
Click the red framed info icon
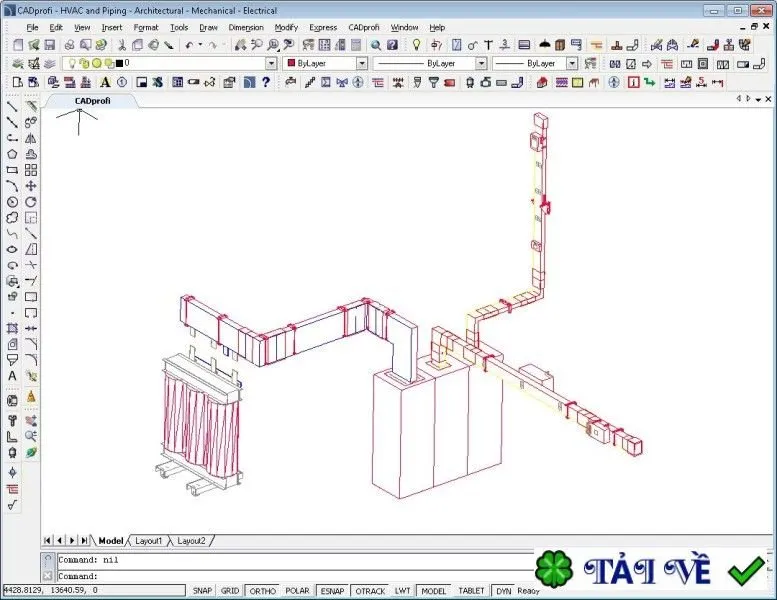point(633,82)
